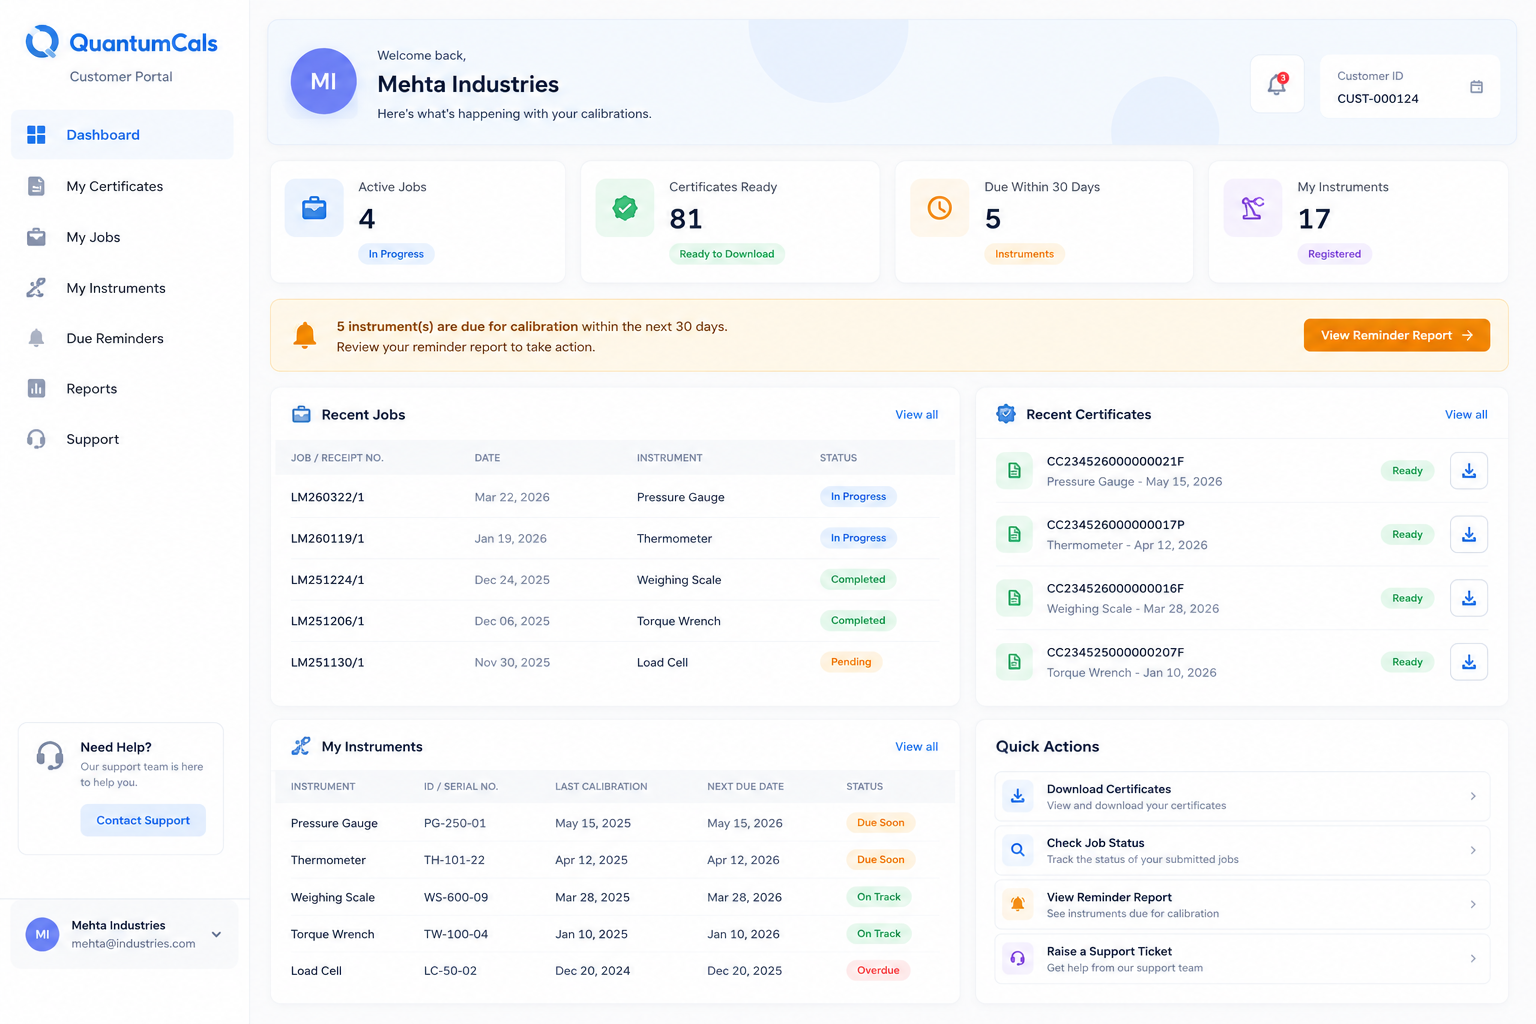Expand Download Certificates quick action chevron
This screenshot has width=1536, height=1024.
(x=1473, y=796)
